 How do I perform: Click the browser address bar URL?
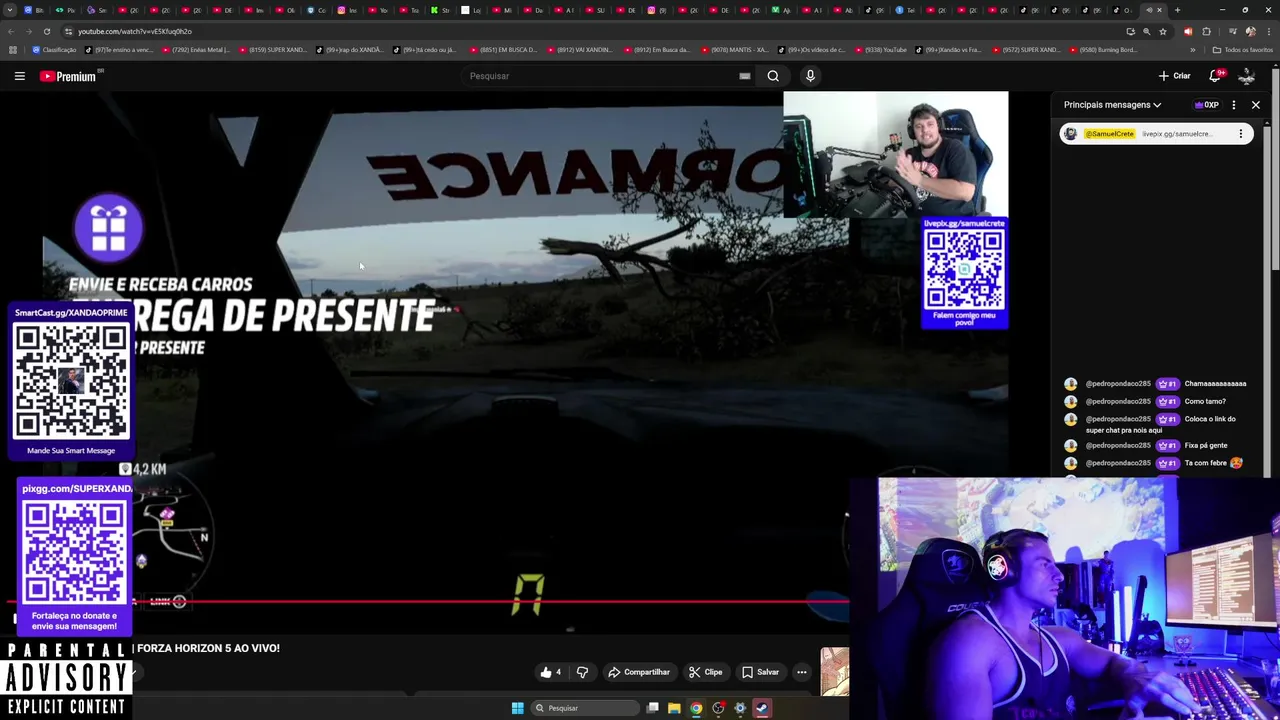(x=135, y=31)
